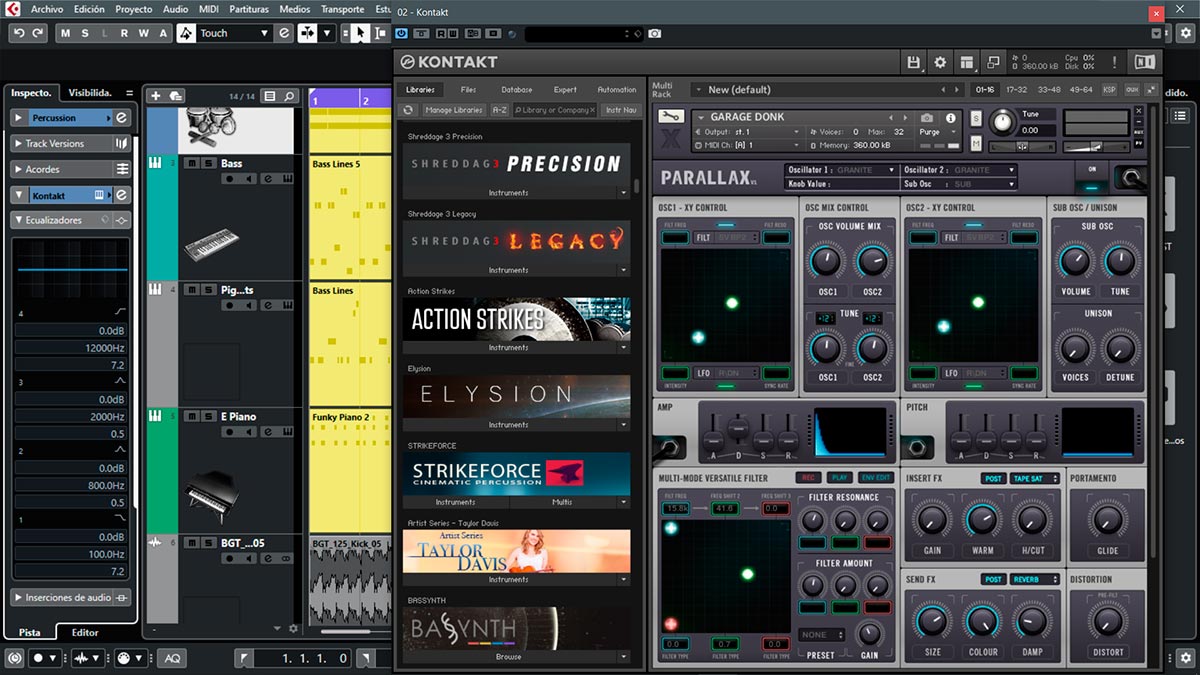Image resolution: width=1200 pixels, height=675 pixels.
Task: Open the Archivo menu
Action: pyautogui.click(x=47, y=9)
